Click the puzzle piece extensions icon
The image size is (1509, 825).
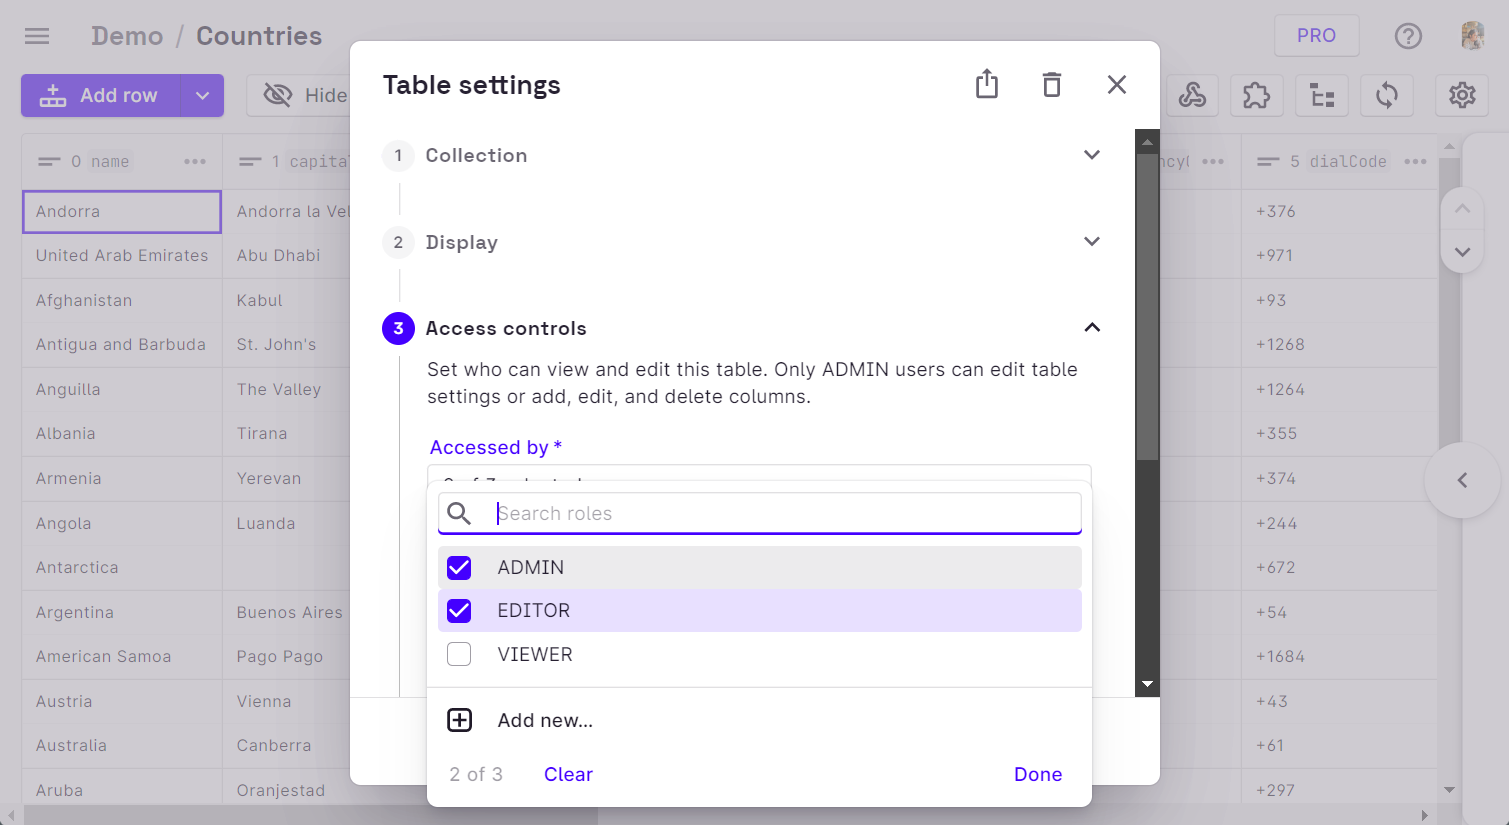tap(1256, 96)
